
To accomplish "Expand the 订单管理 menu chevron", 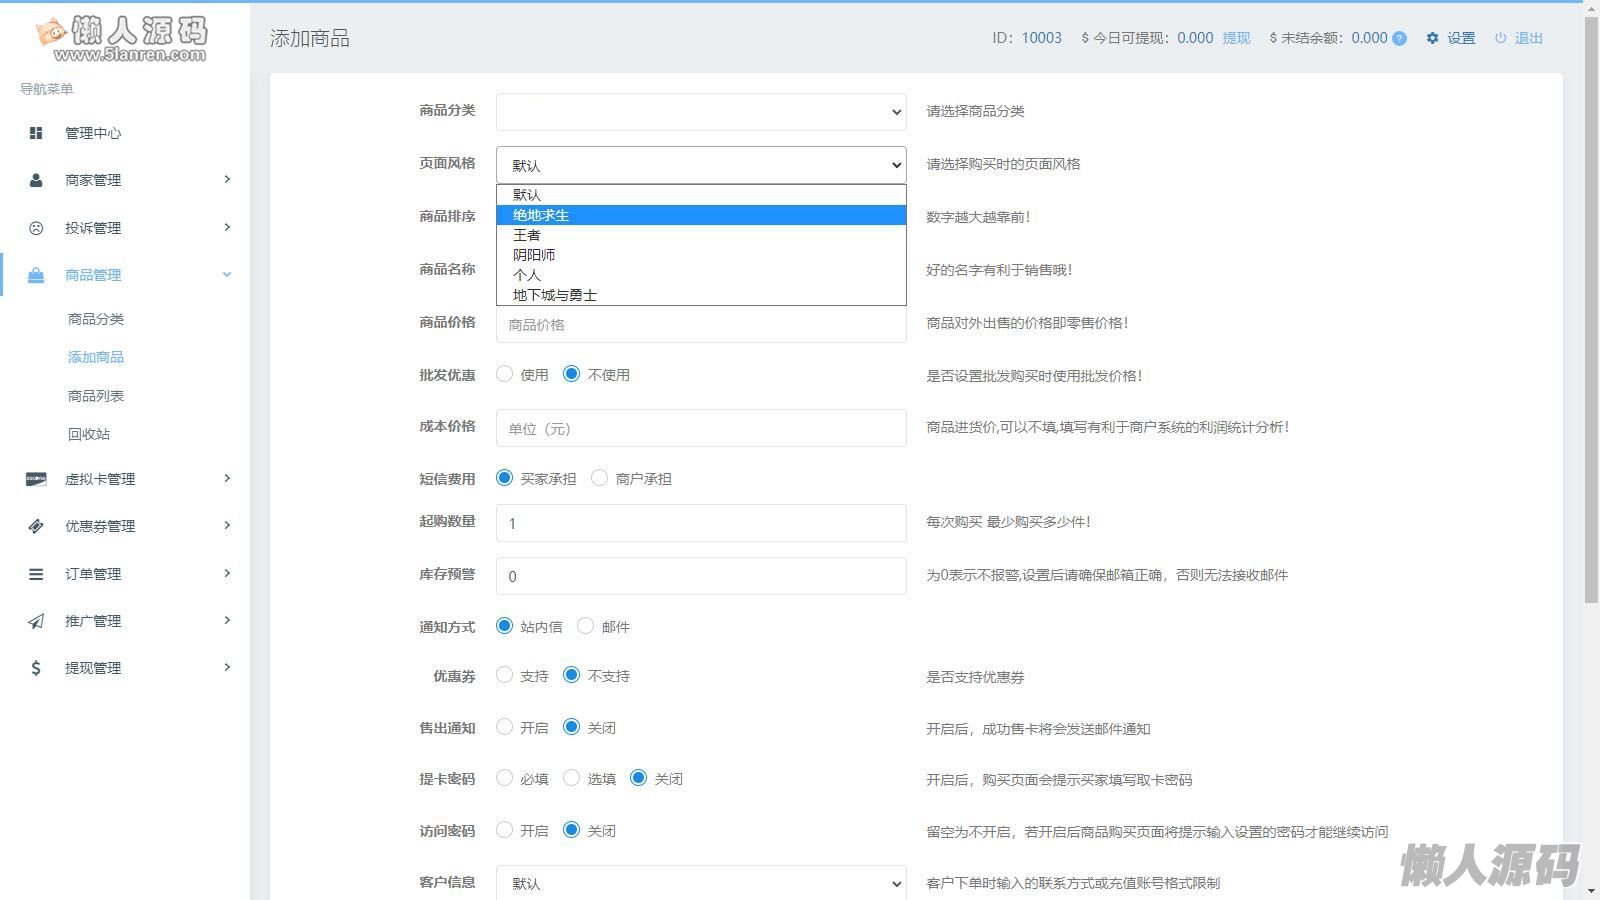I will pyautogui.click(x=227, y=573).
